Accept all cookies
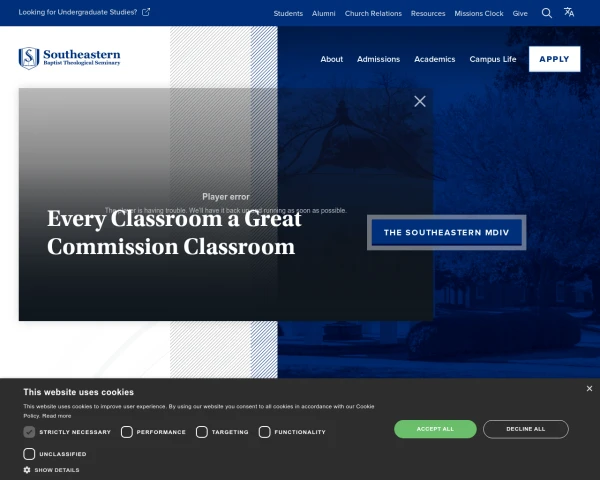Viewport: 600px width, 480px height. click(435, 429)
